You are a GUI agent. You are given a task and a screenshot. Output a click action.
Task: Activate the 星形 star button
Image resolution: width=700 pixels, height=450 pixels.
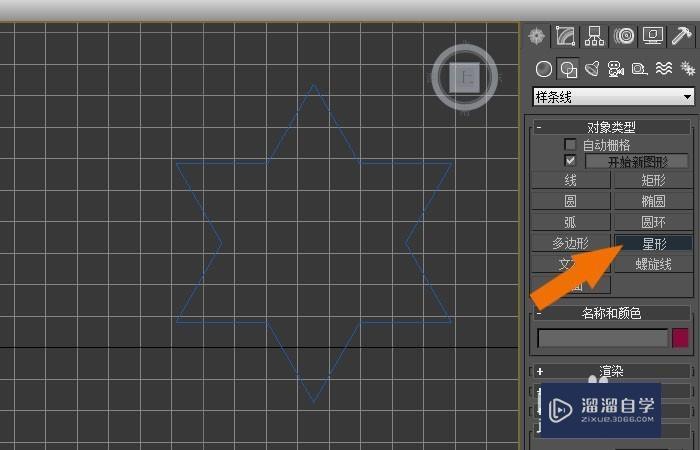pyautogui.click(x=653, y=243)
